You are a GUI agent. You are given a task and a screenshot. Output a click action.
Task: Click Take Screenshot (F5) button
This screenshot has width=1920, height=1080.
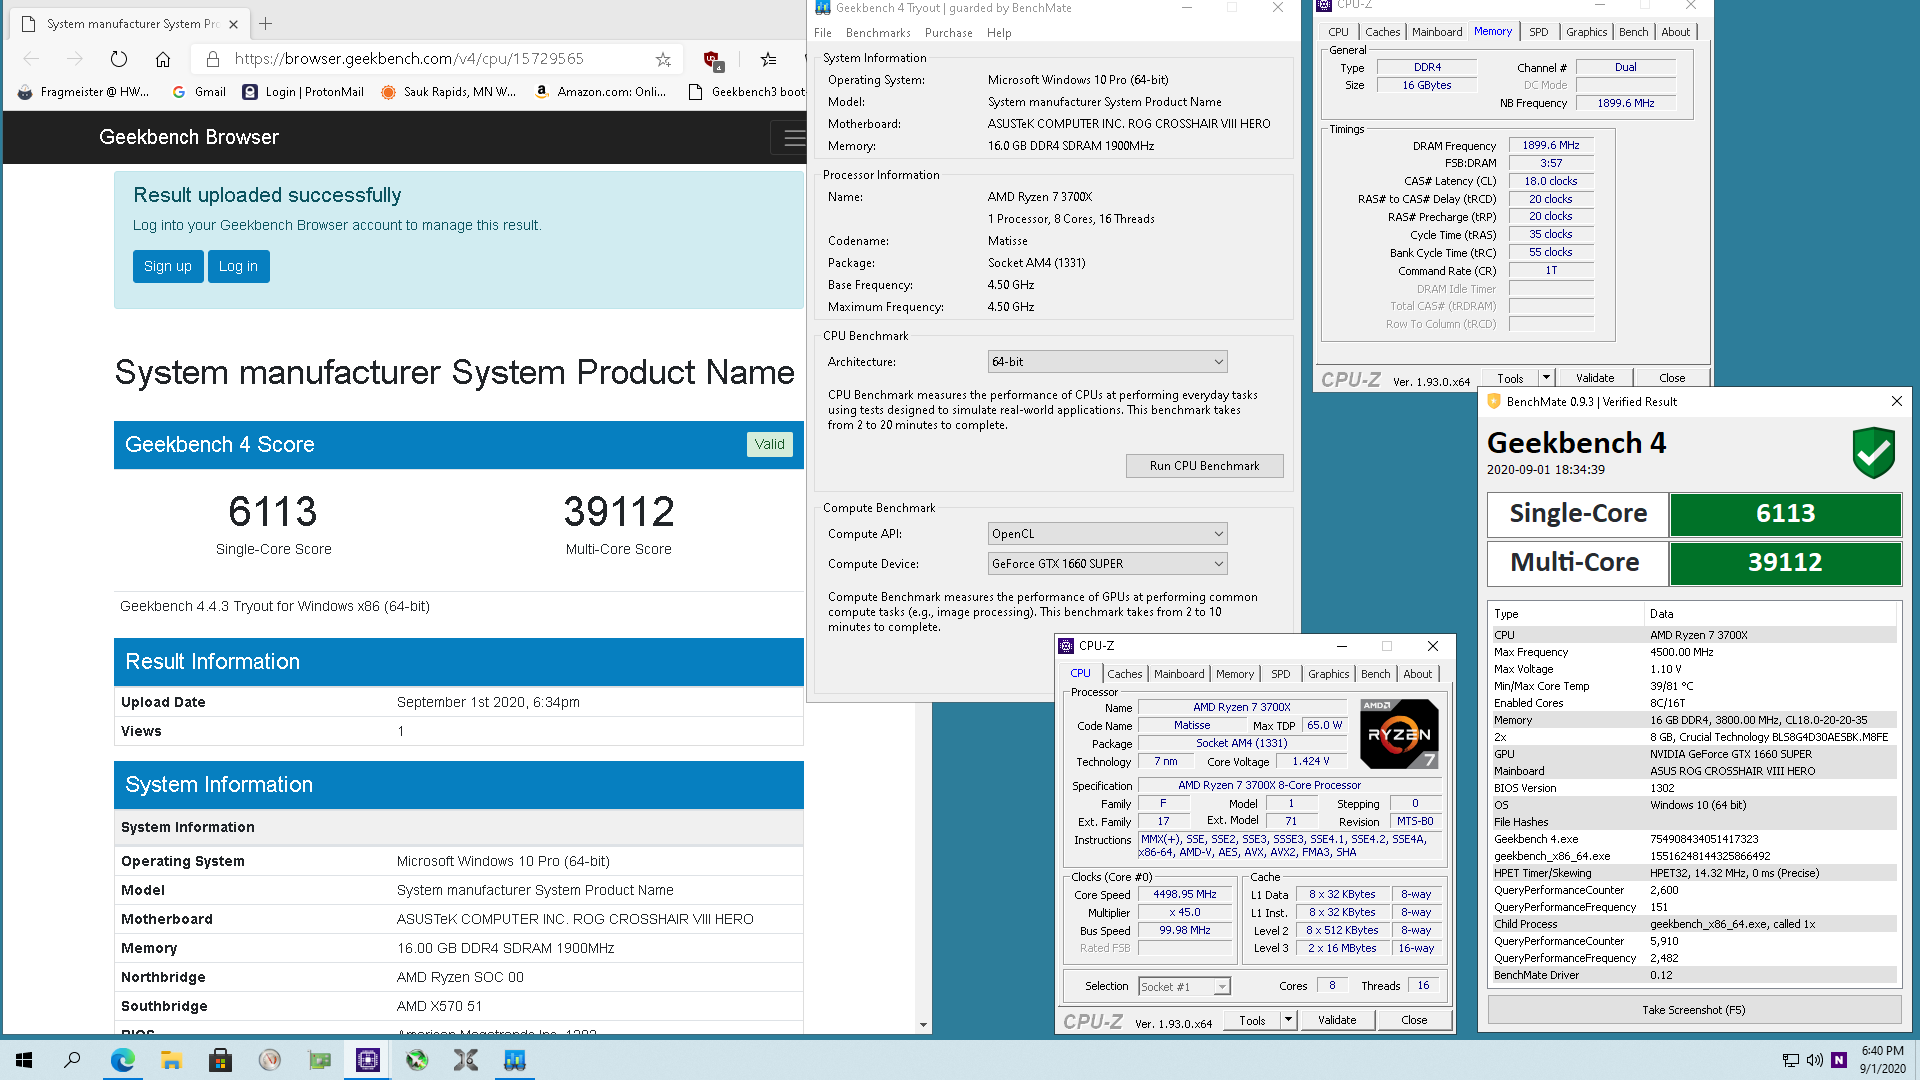tap(1694, 1010)
